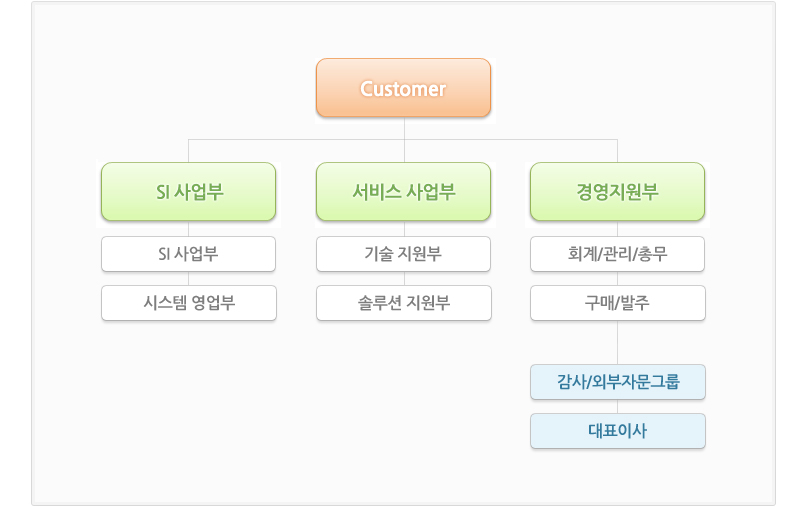Click the 솔루션 지원부 box
The image size is (800, 507).
click(x=404, y=303)
